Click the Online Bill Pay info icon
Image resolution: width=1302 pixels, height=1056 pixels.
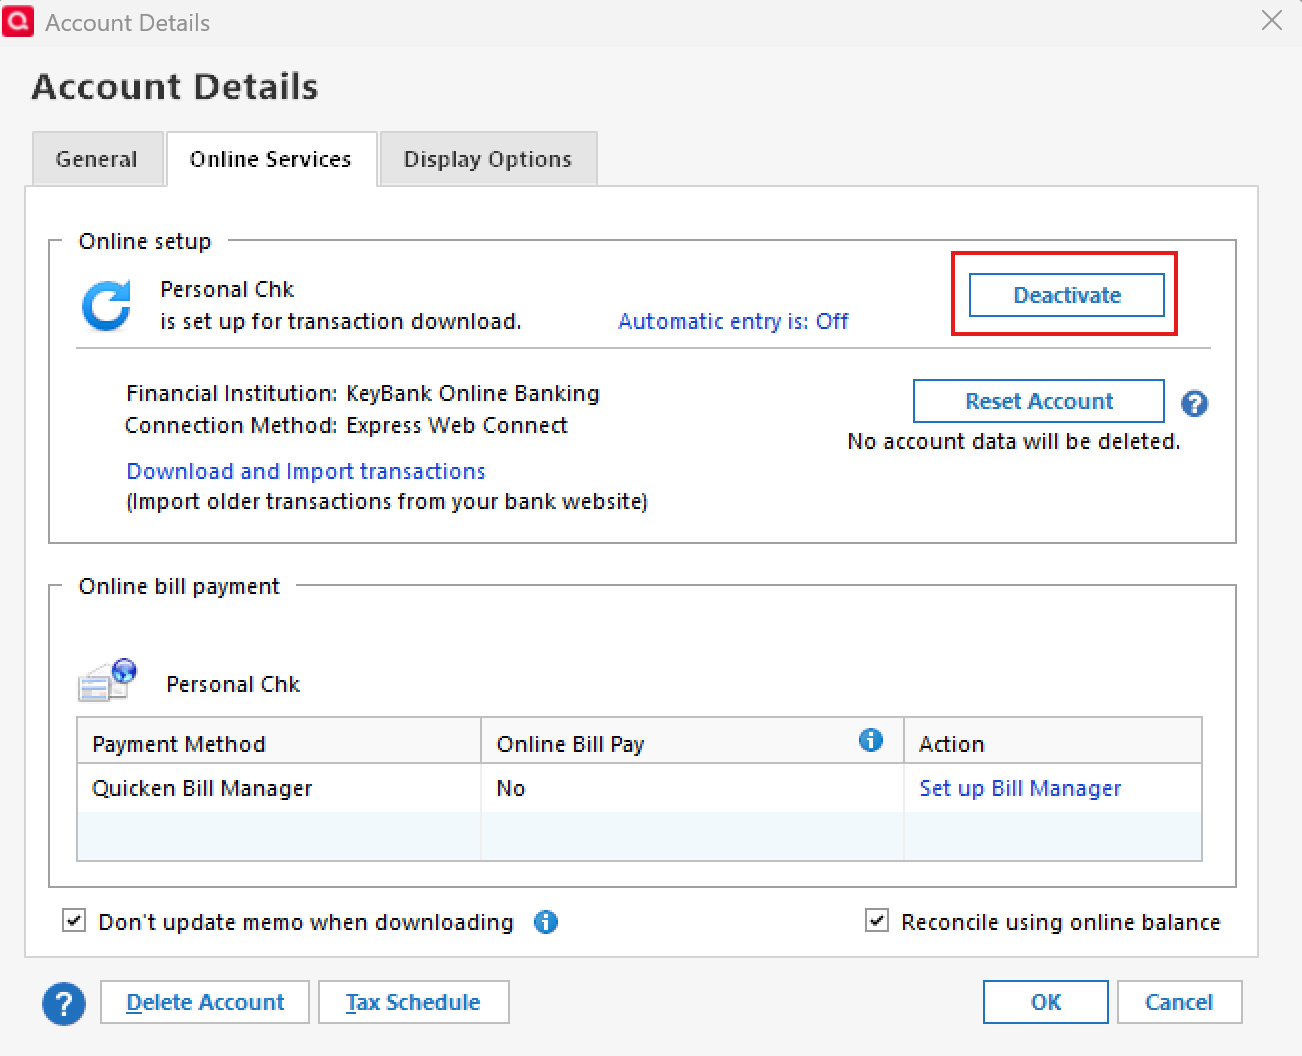click(x=871, y=740)
